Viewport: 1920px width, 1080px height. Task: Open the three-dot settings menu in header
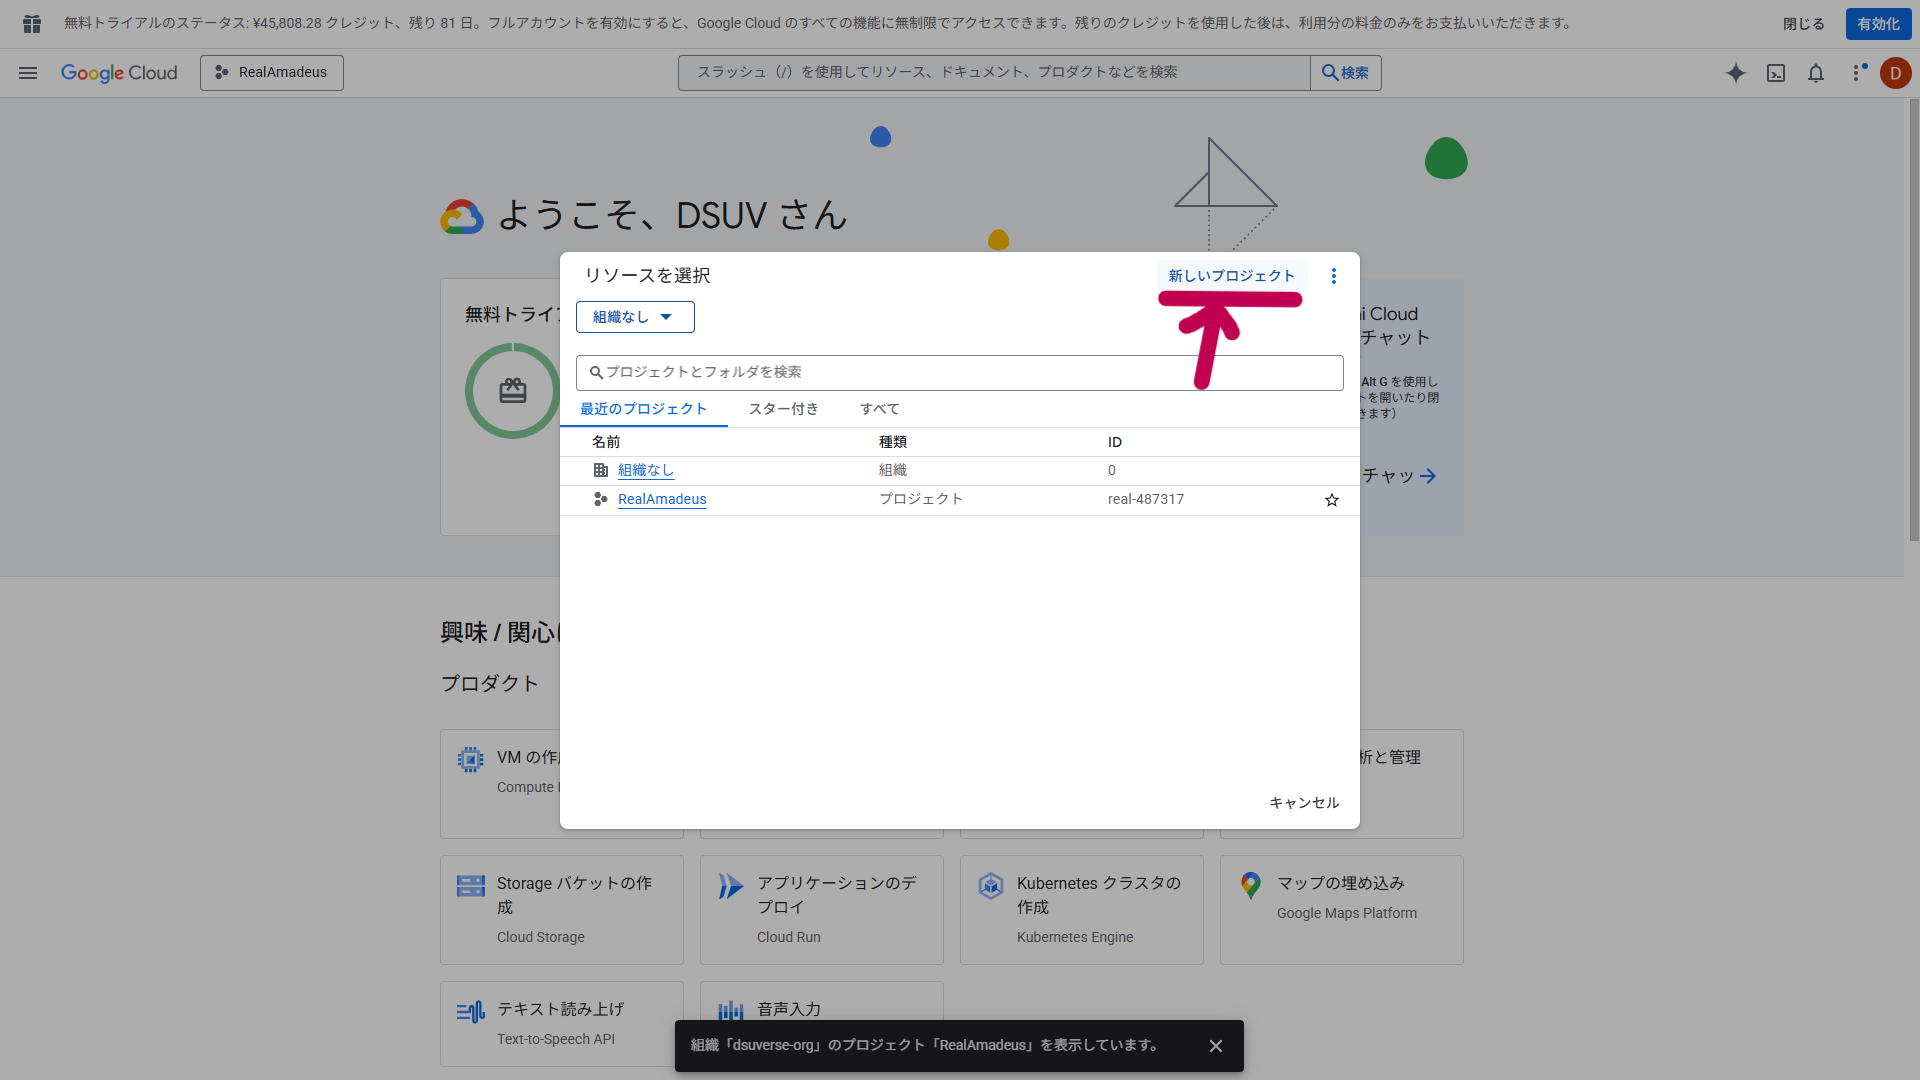click(1857, 73)
